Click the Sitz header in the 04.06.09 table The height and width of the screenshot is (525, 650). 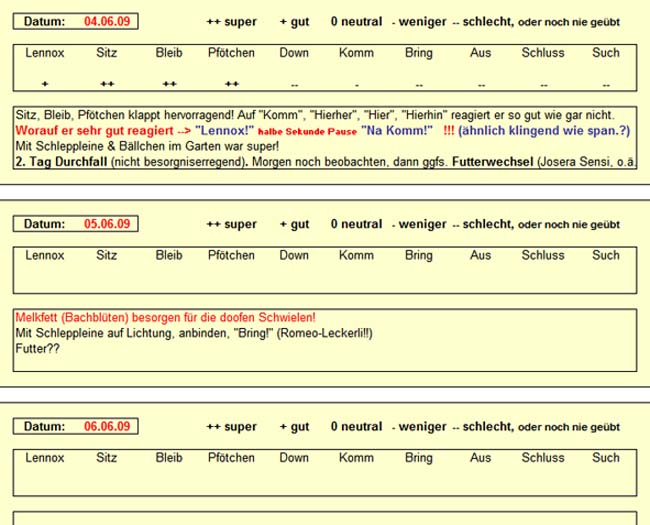point(107,53)
